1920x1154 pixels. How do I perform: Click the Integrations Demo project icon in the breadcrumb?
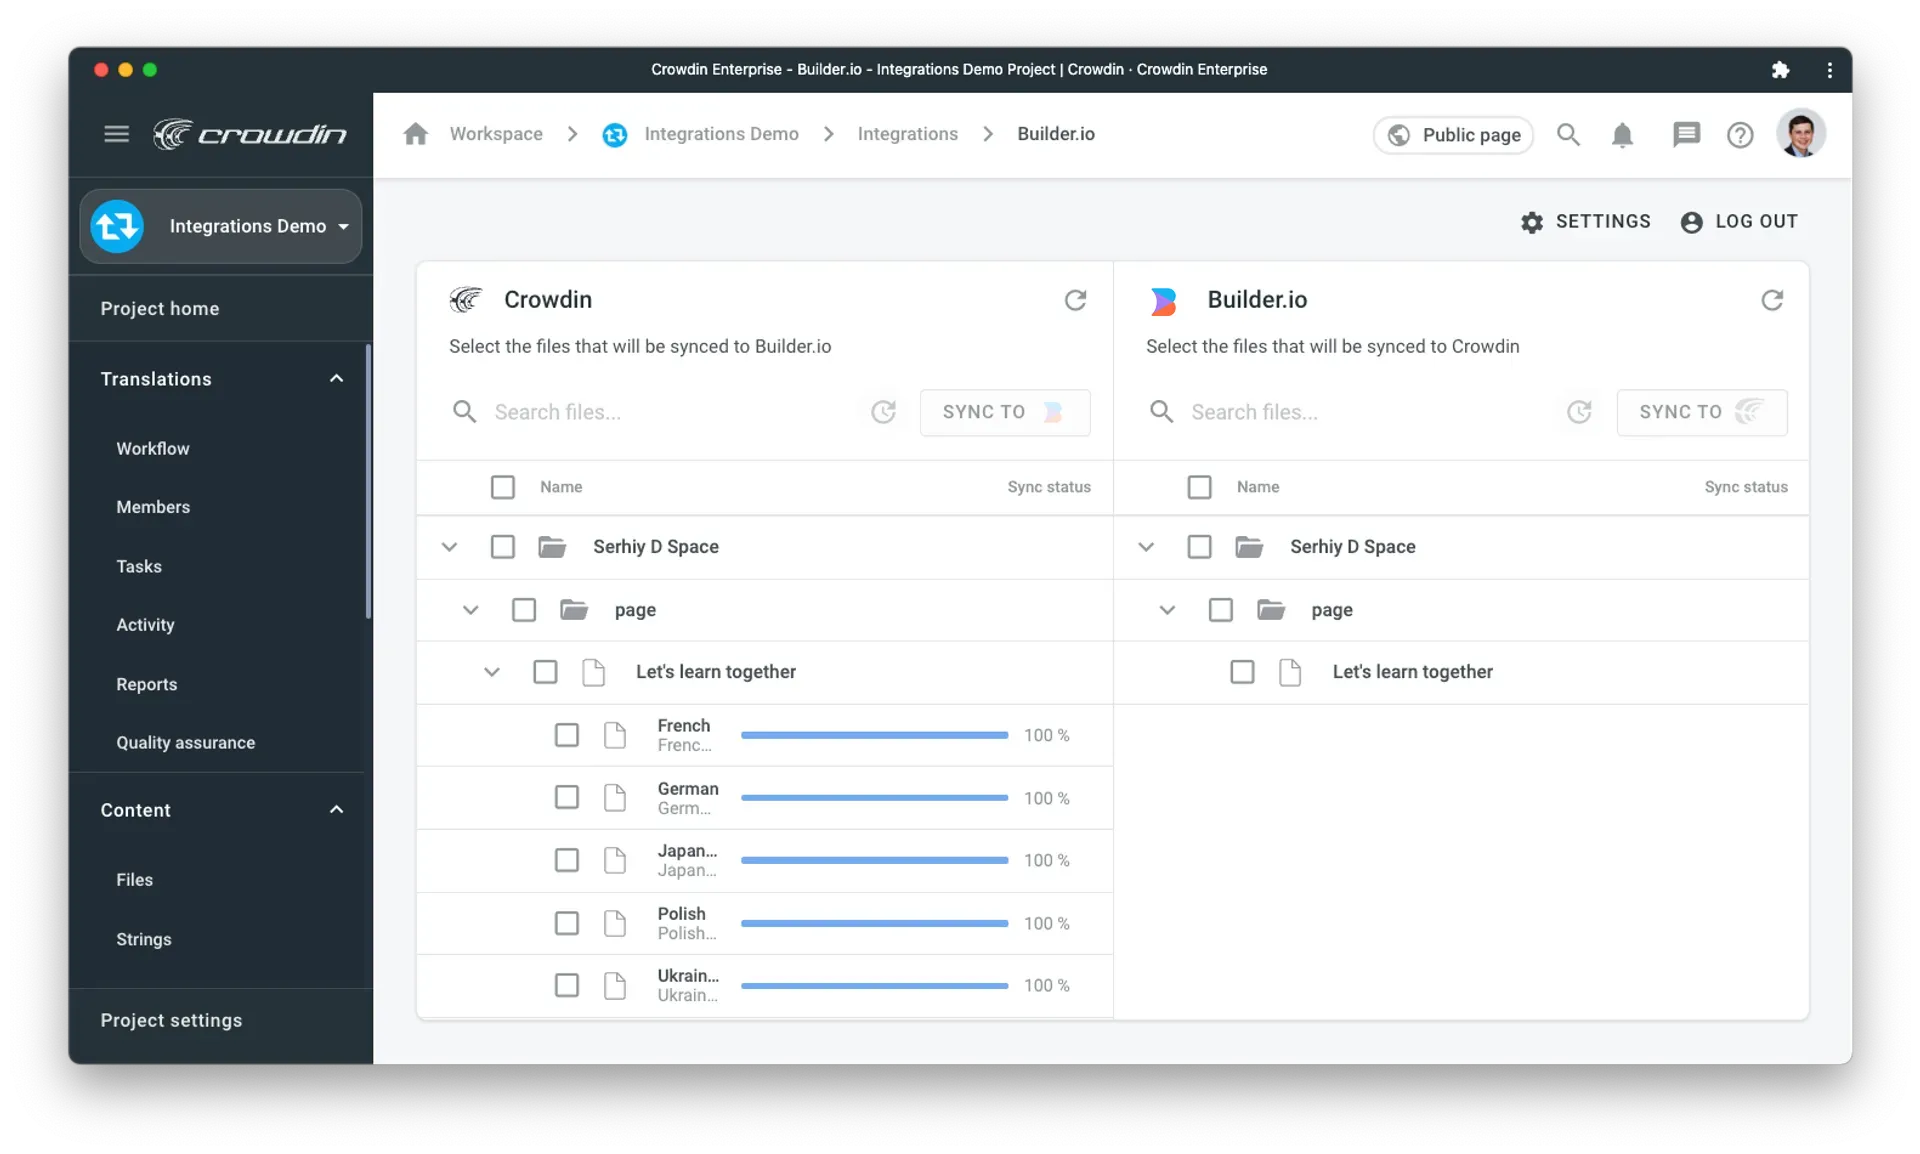click(614, 134)
